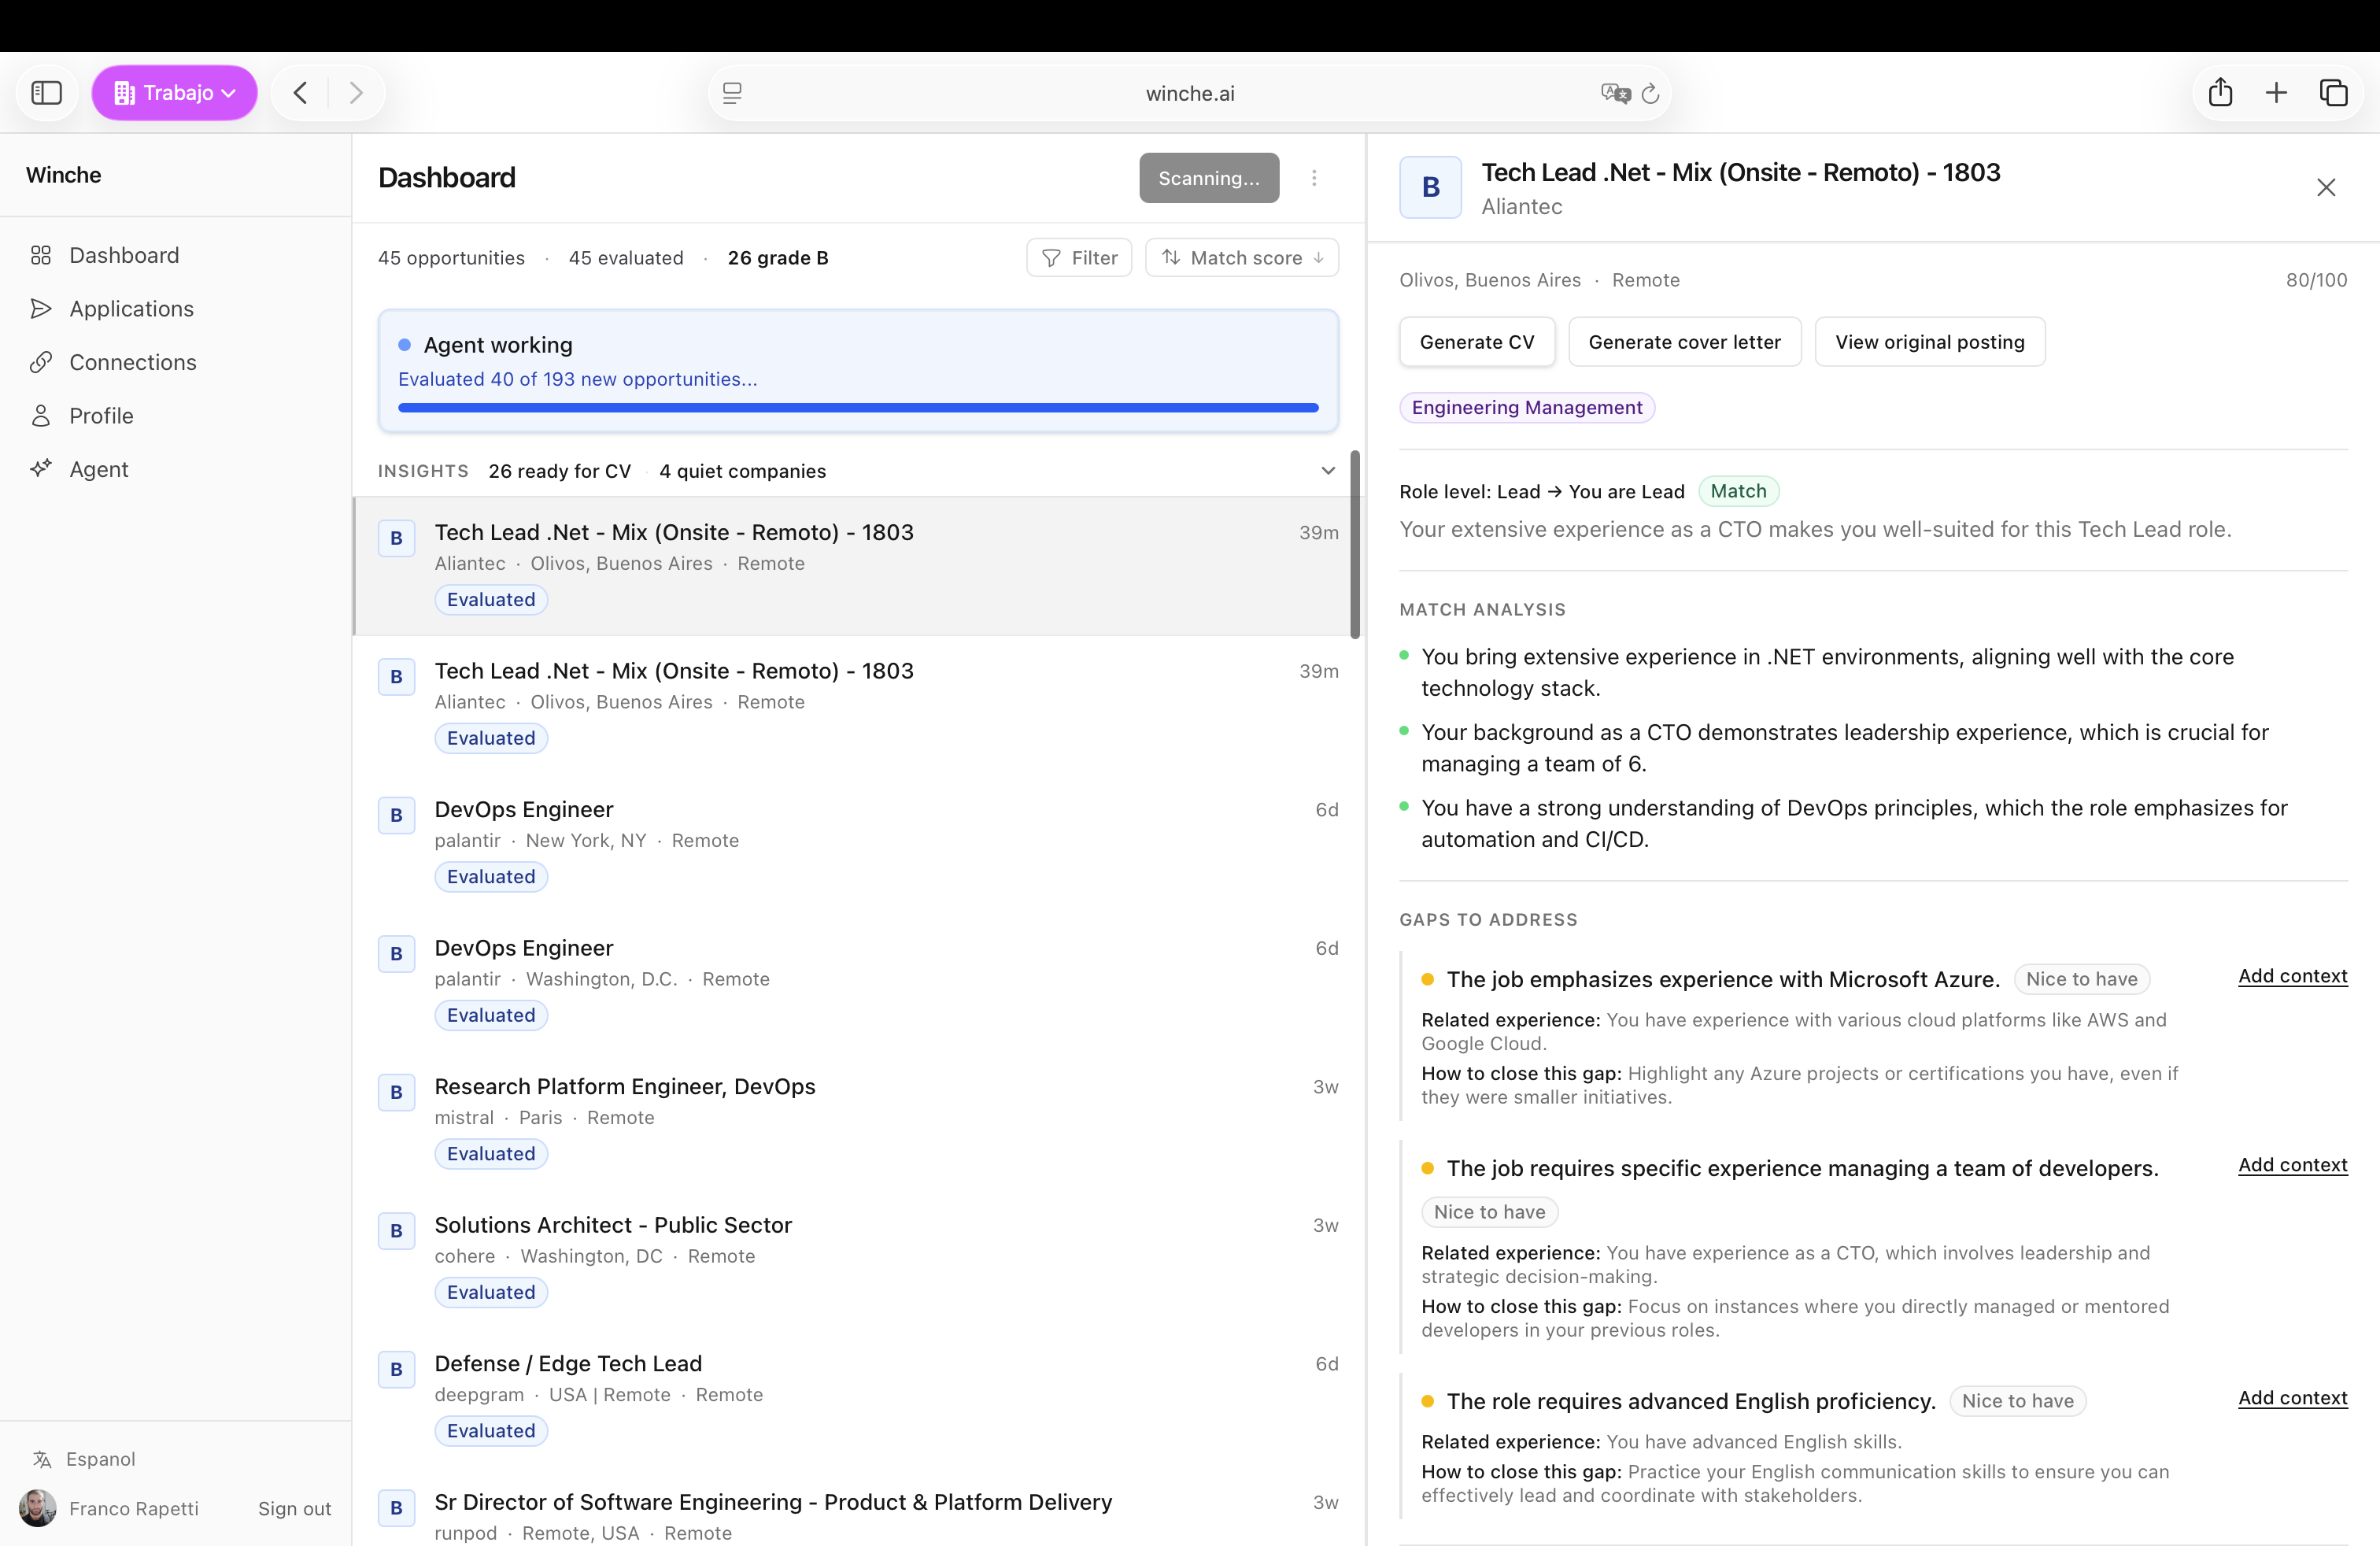Open View original posting
Image resolution: width=2380 pixels, height=1546 pixels.
coord(1930,342)
